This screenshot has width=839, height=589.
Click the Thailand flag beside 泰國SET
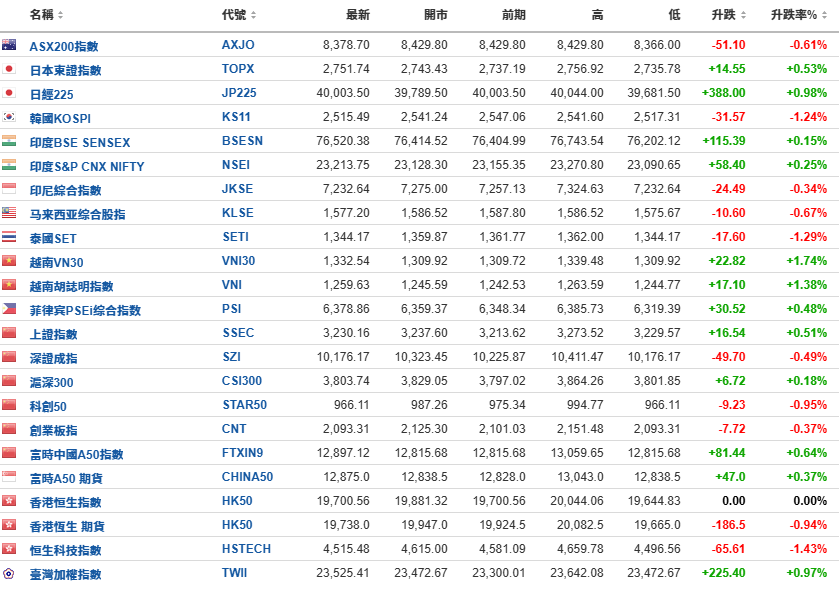click(9, 237)
